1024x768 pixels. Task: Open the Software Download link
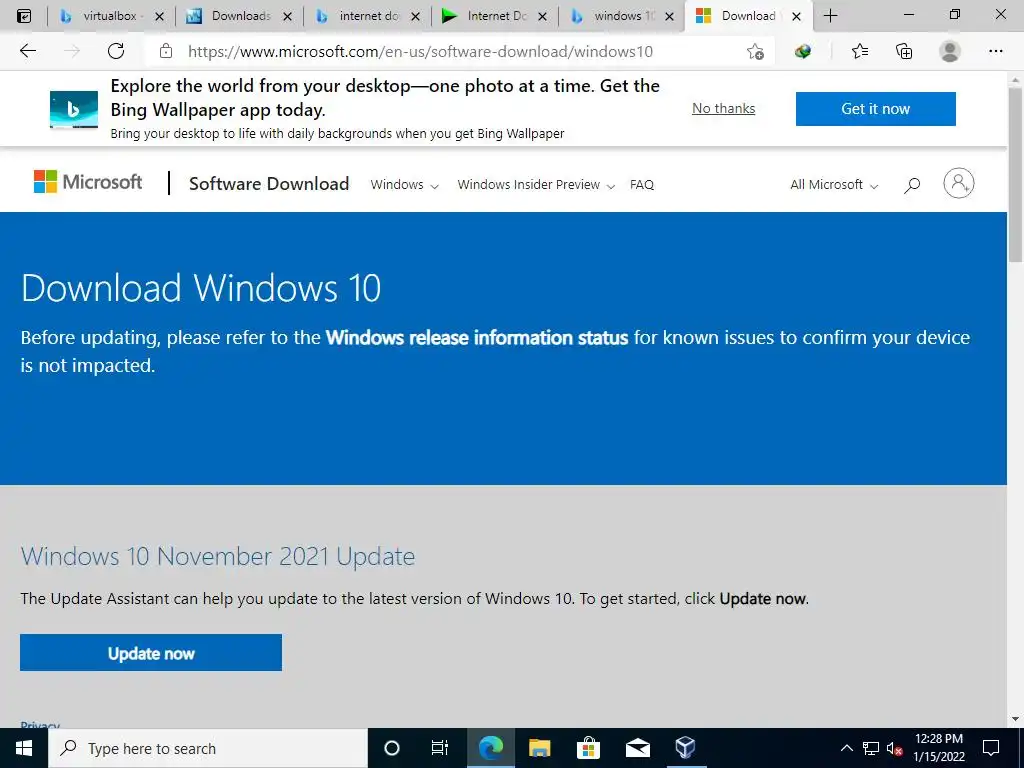(269, 184)
